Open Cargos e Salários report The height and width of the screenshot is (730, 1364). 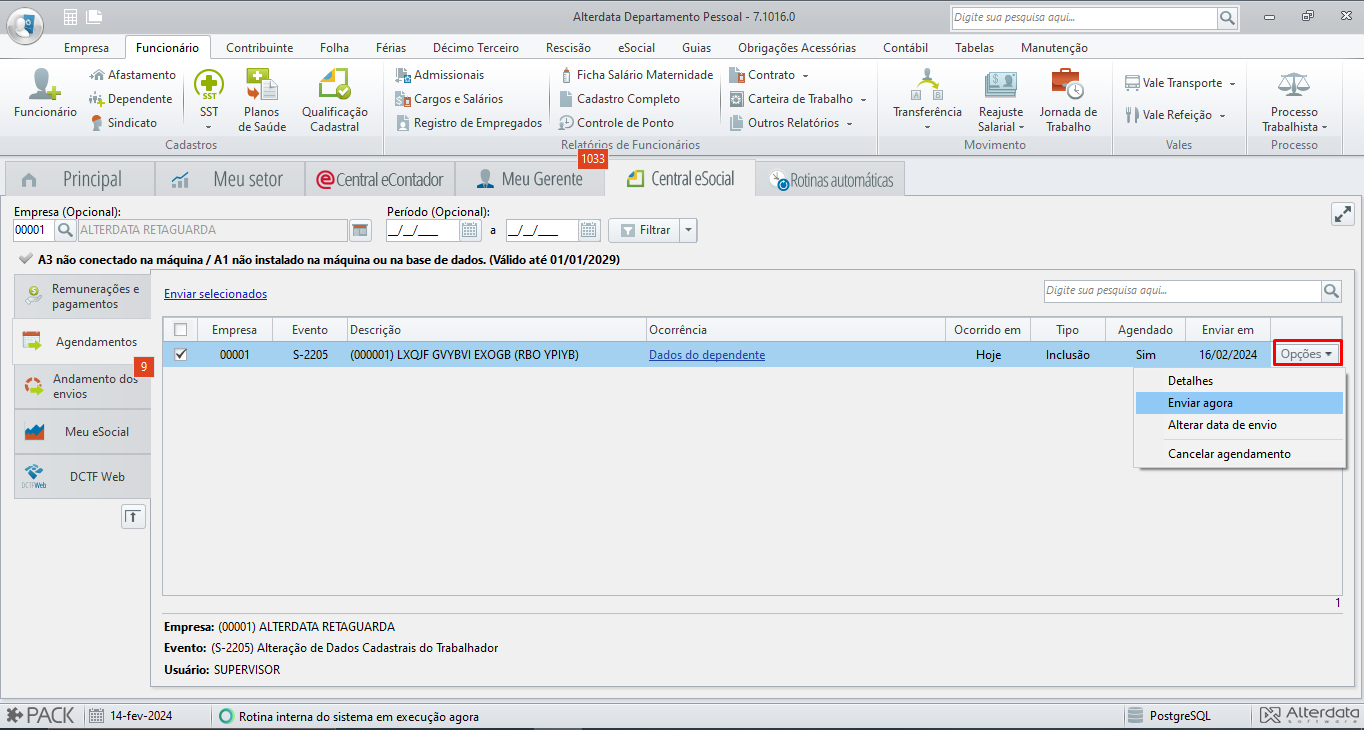(449, 99)
